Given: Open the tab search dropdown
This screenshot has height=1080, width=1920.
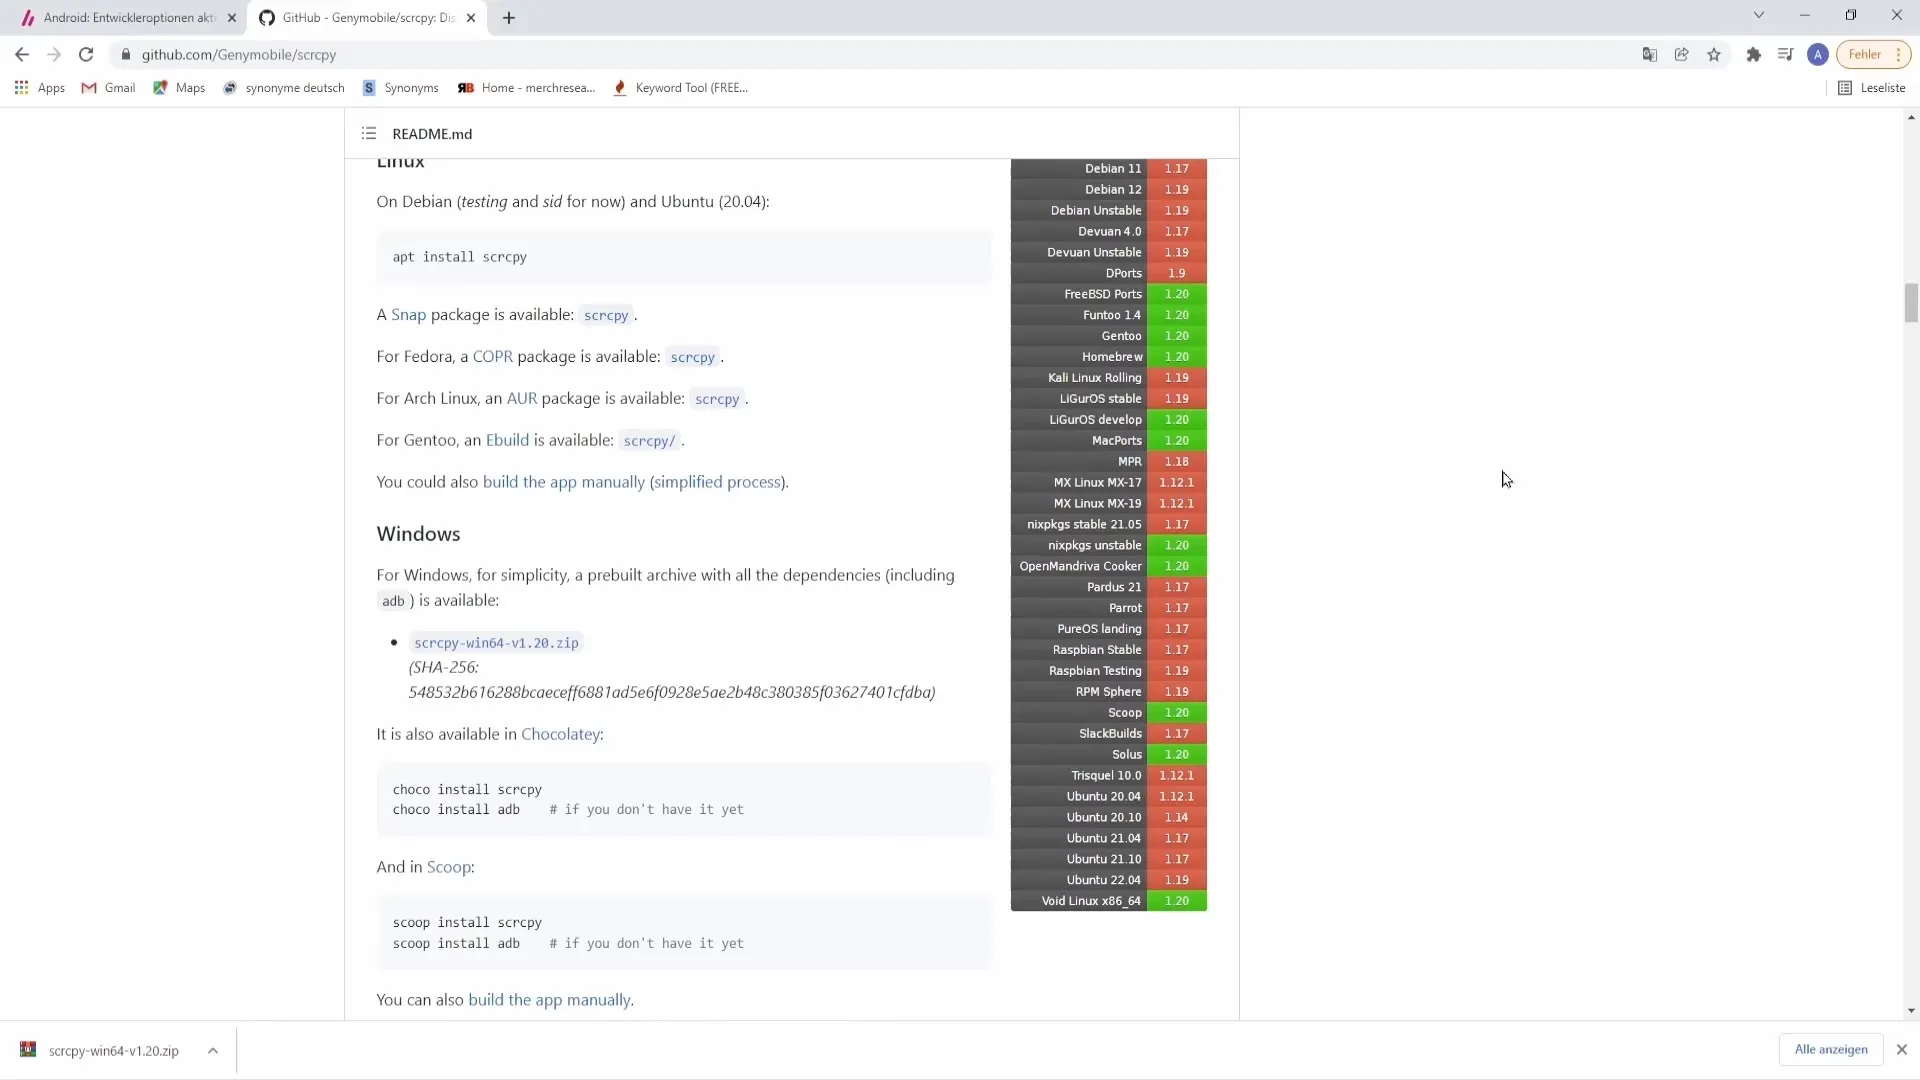Looking at the screenshot, I should (1759, 16).
